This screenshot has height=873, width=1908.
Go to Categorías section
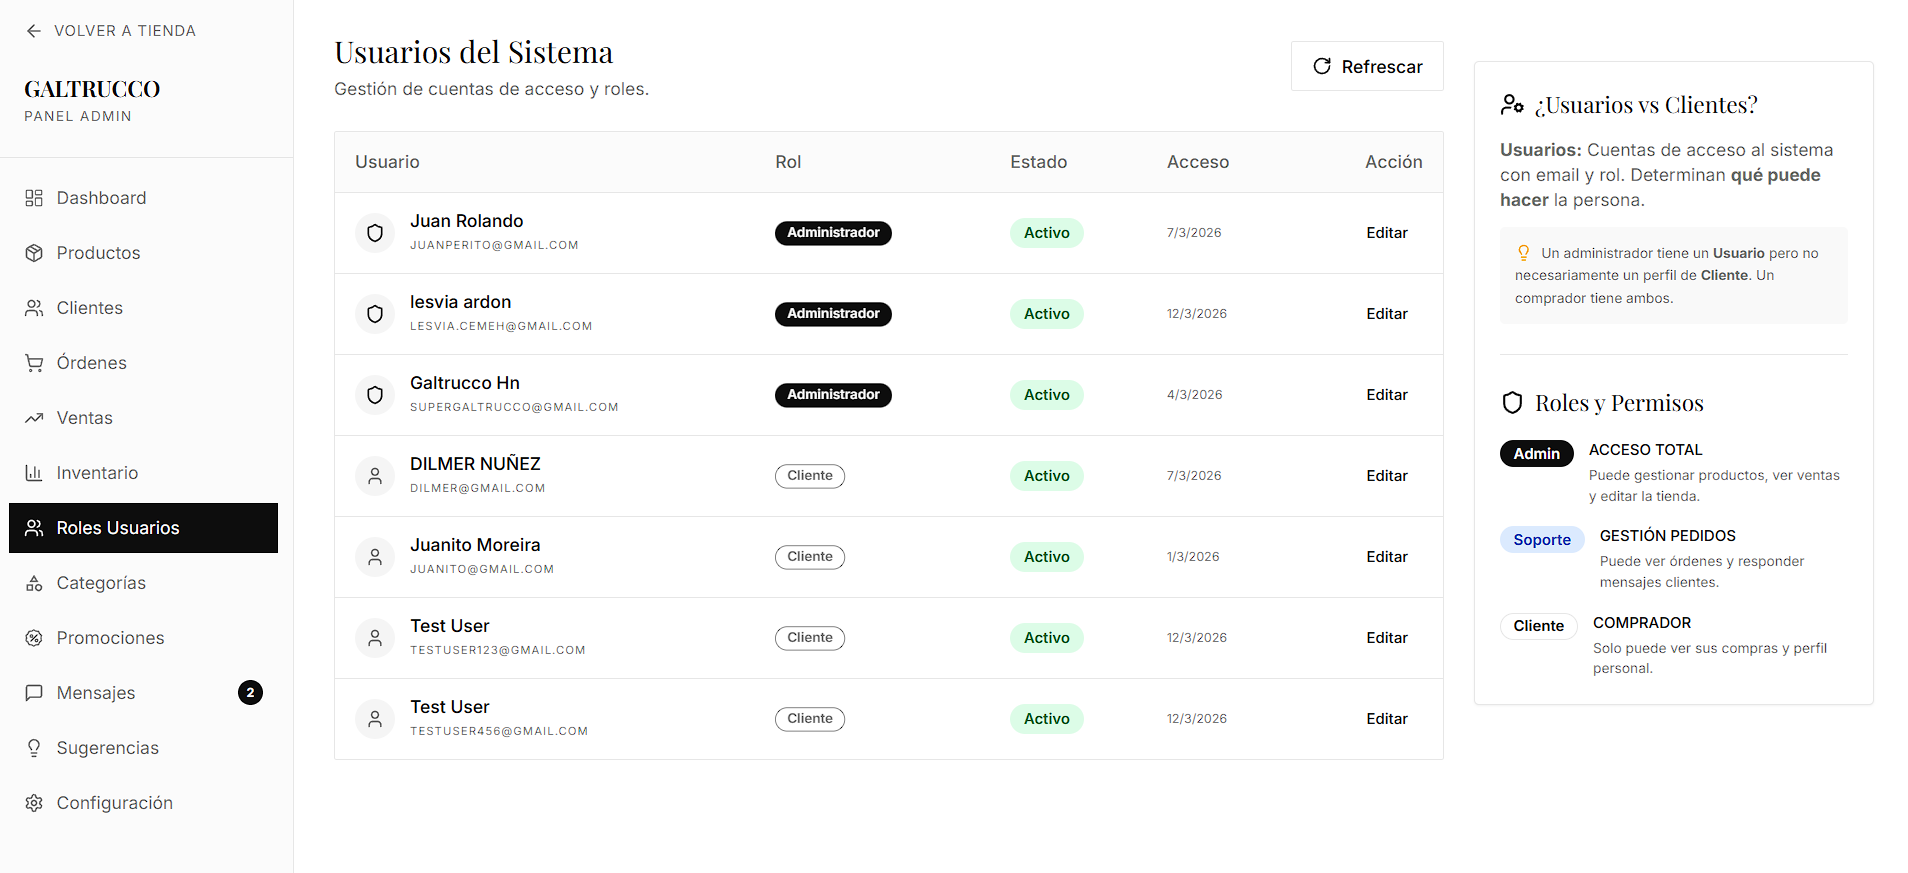[x=101, y=583]
